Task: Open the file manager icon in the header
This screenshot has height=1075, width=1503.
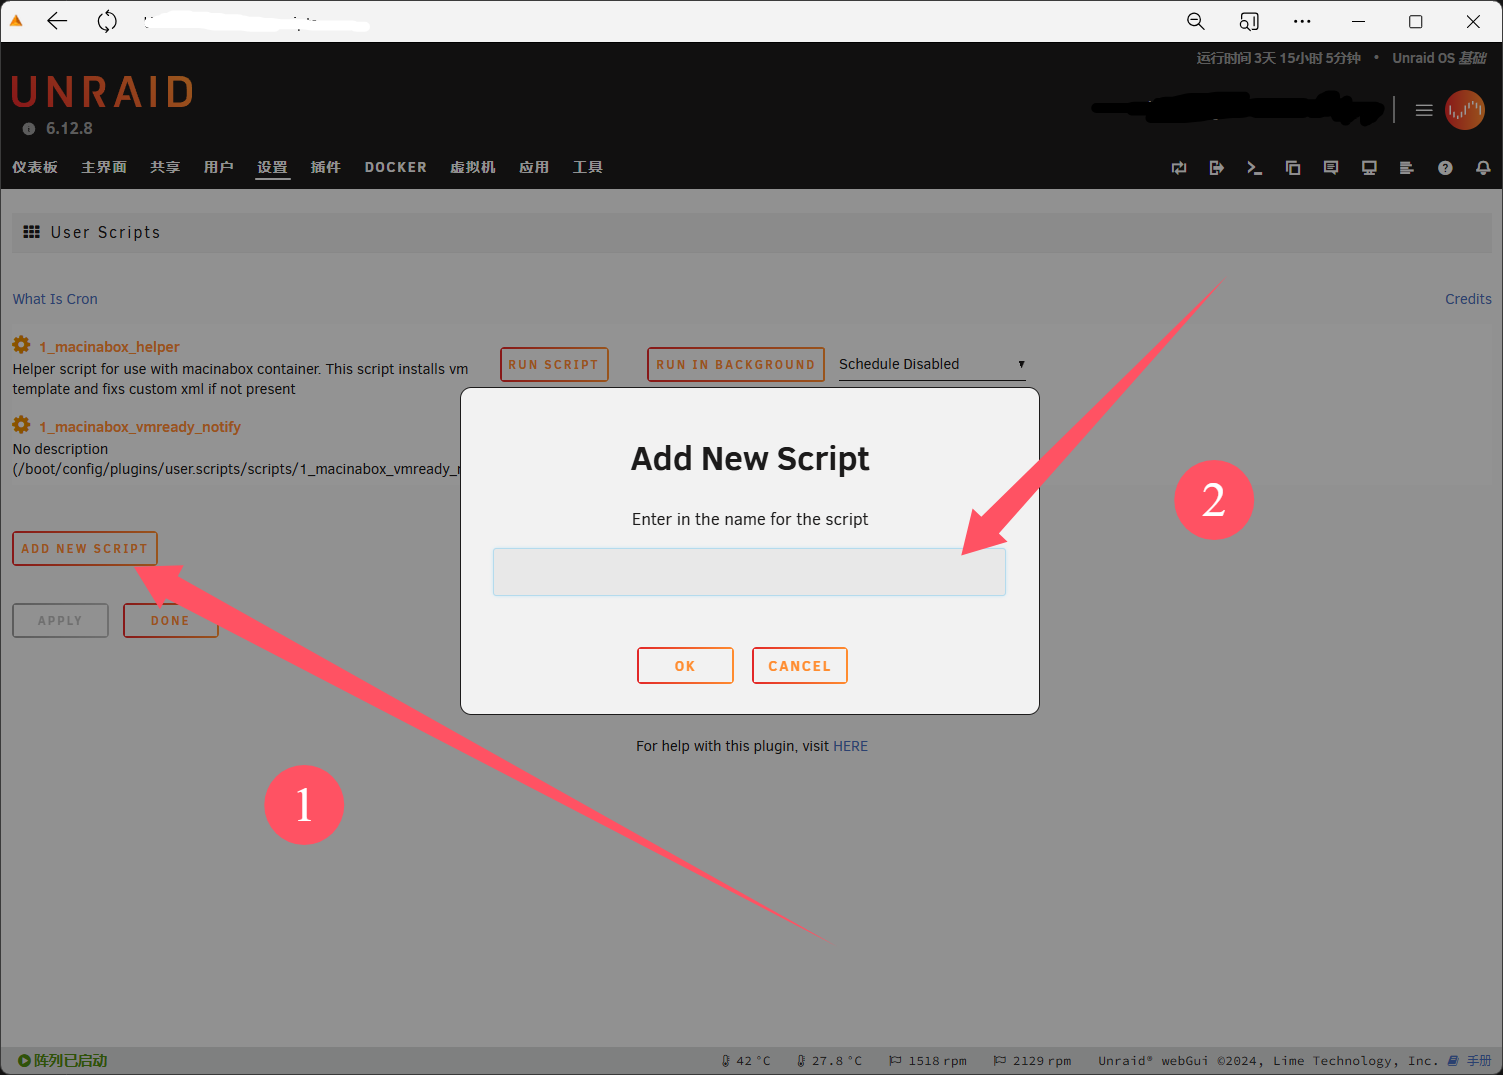Action: (1293, 168)
